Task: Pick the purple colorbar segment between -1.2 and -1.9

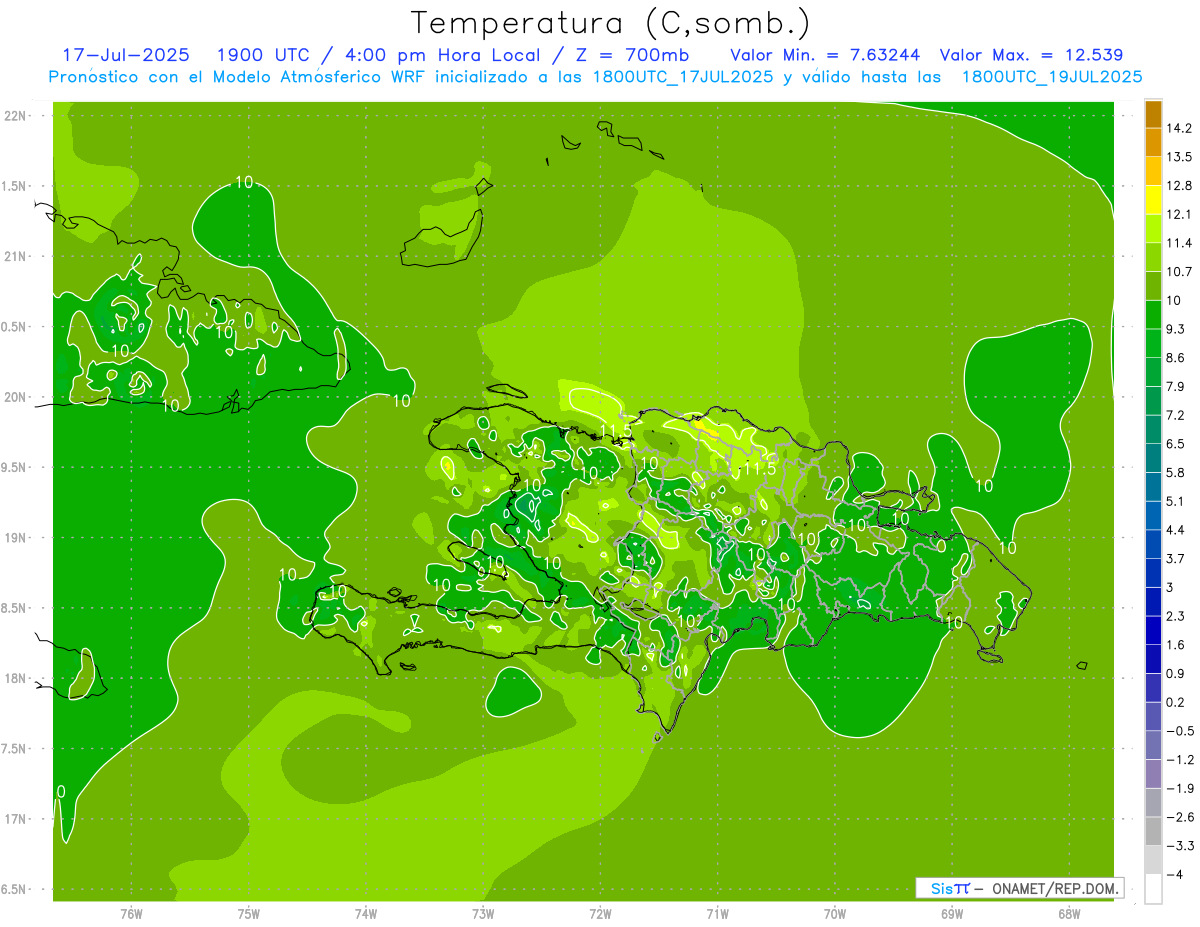Action: point(1153,774)
